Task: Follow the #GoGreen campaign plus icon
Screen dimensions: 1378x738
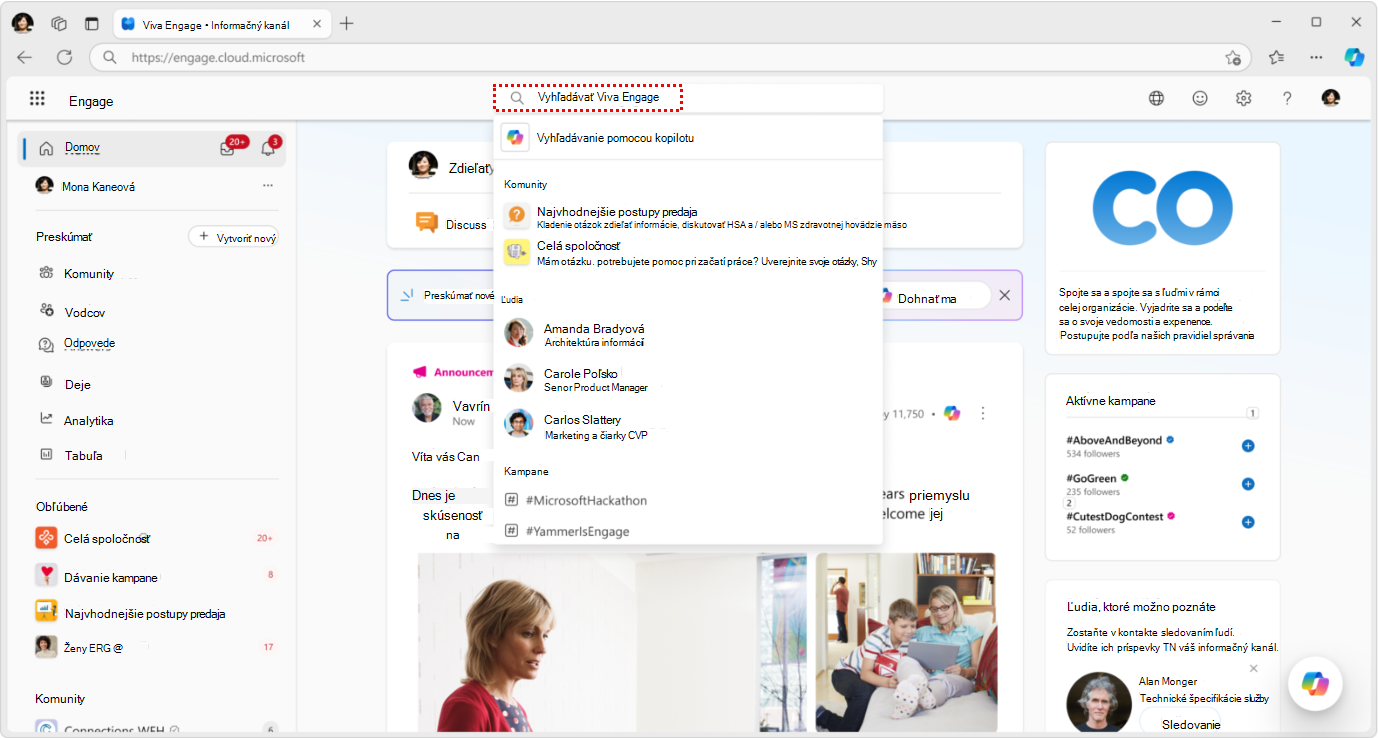Action: click(x=1248, y=484)
